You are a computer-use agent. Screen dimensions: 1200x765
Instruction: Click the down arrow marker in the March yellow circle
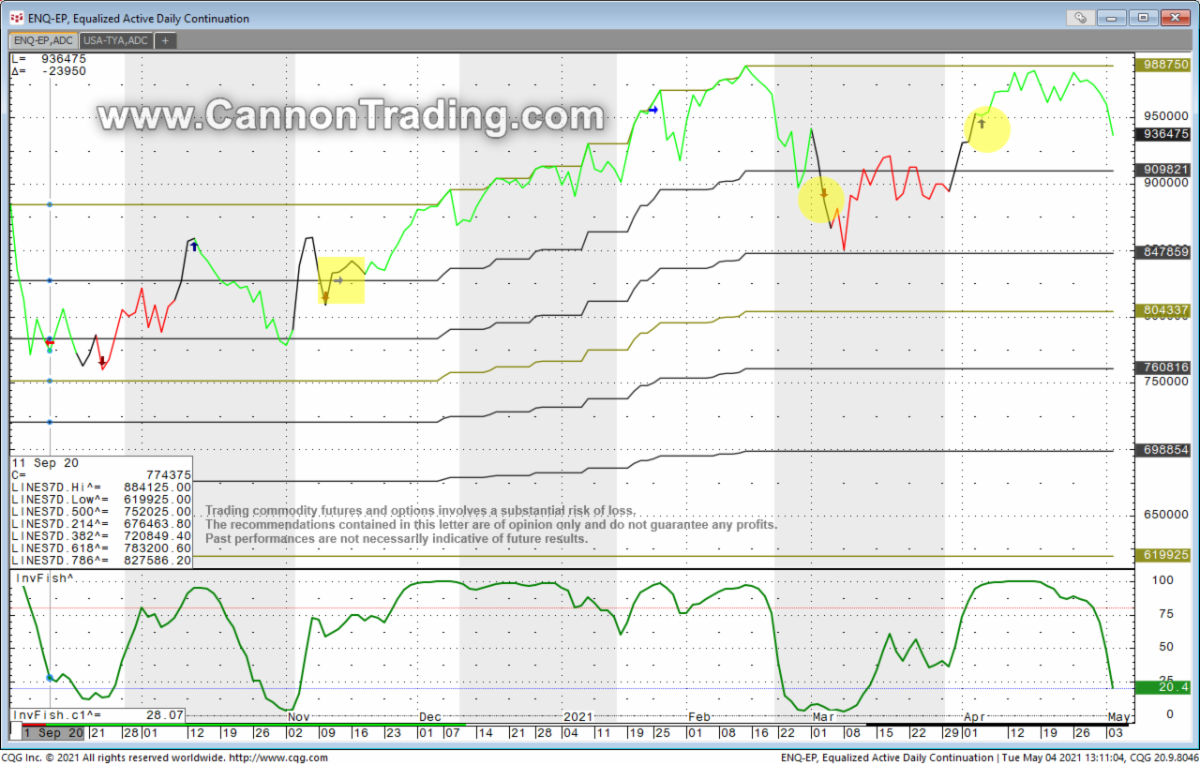[824, 193]
